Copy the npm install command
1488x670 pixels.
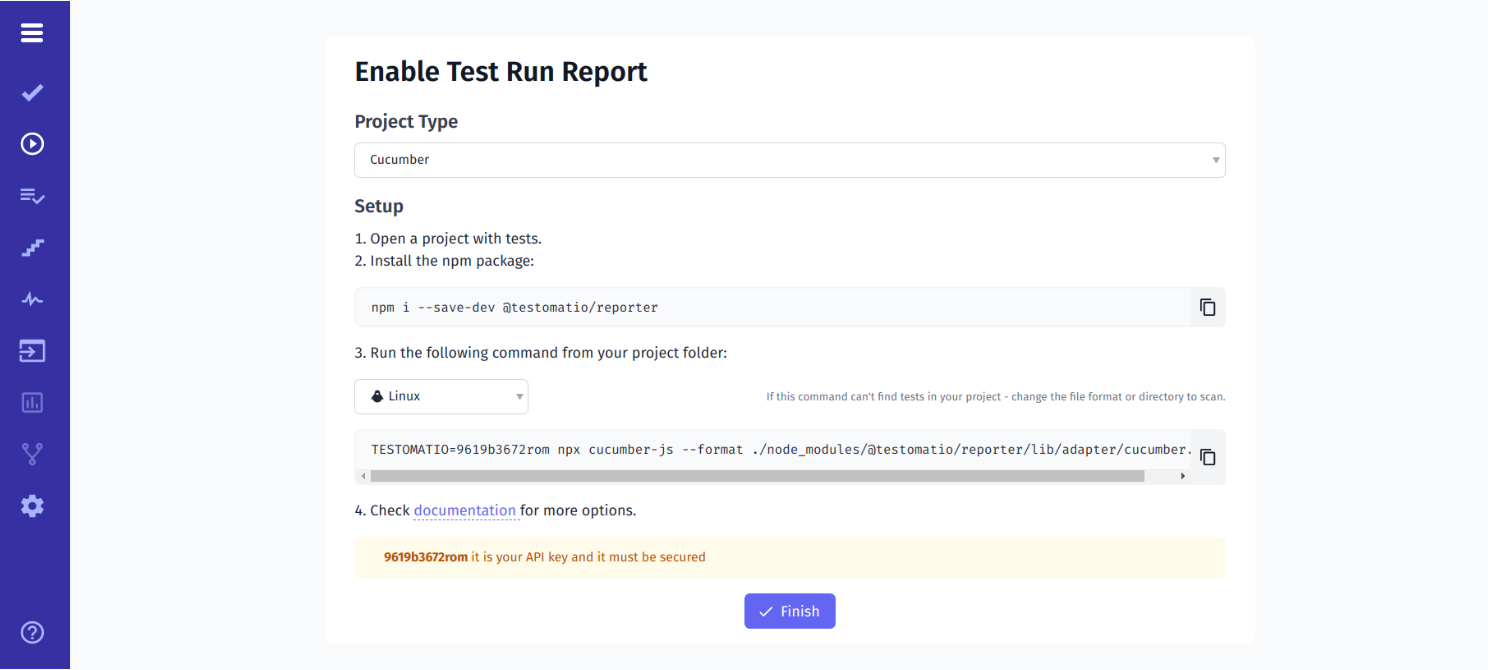(x=1207, y=307)
